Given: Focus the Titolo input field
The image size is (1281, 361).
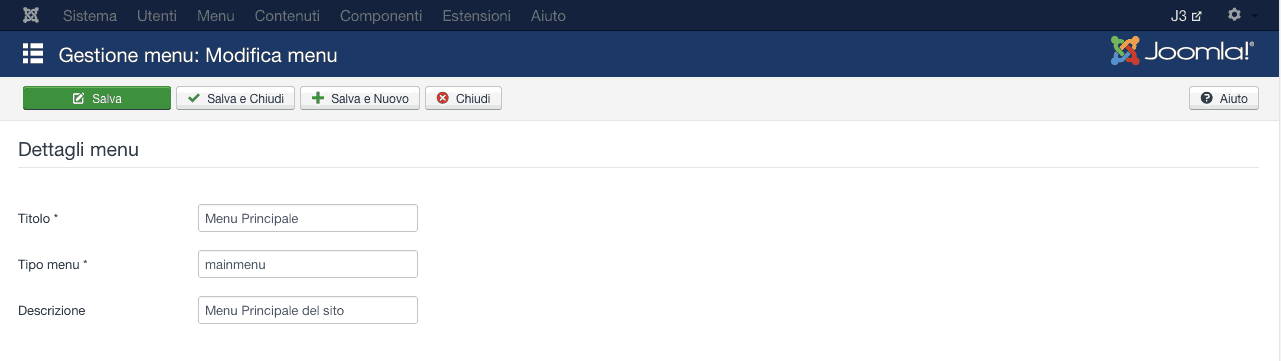Looking at the screenshot, I should [308, 218].
